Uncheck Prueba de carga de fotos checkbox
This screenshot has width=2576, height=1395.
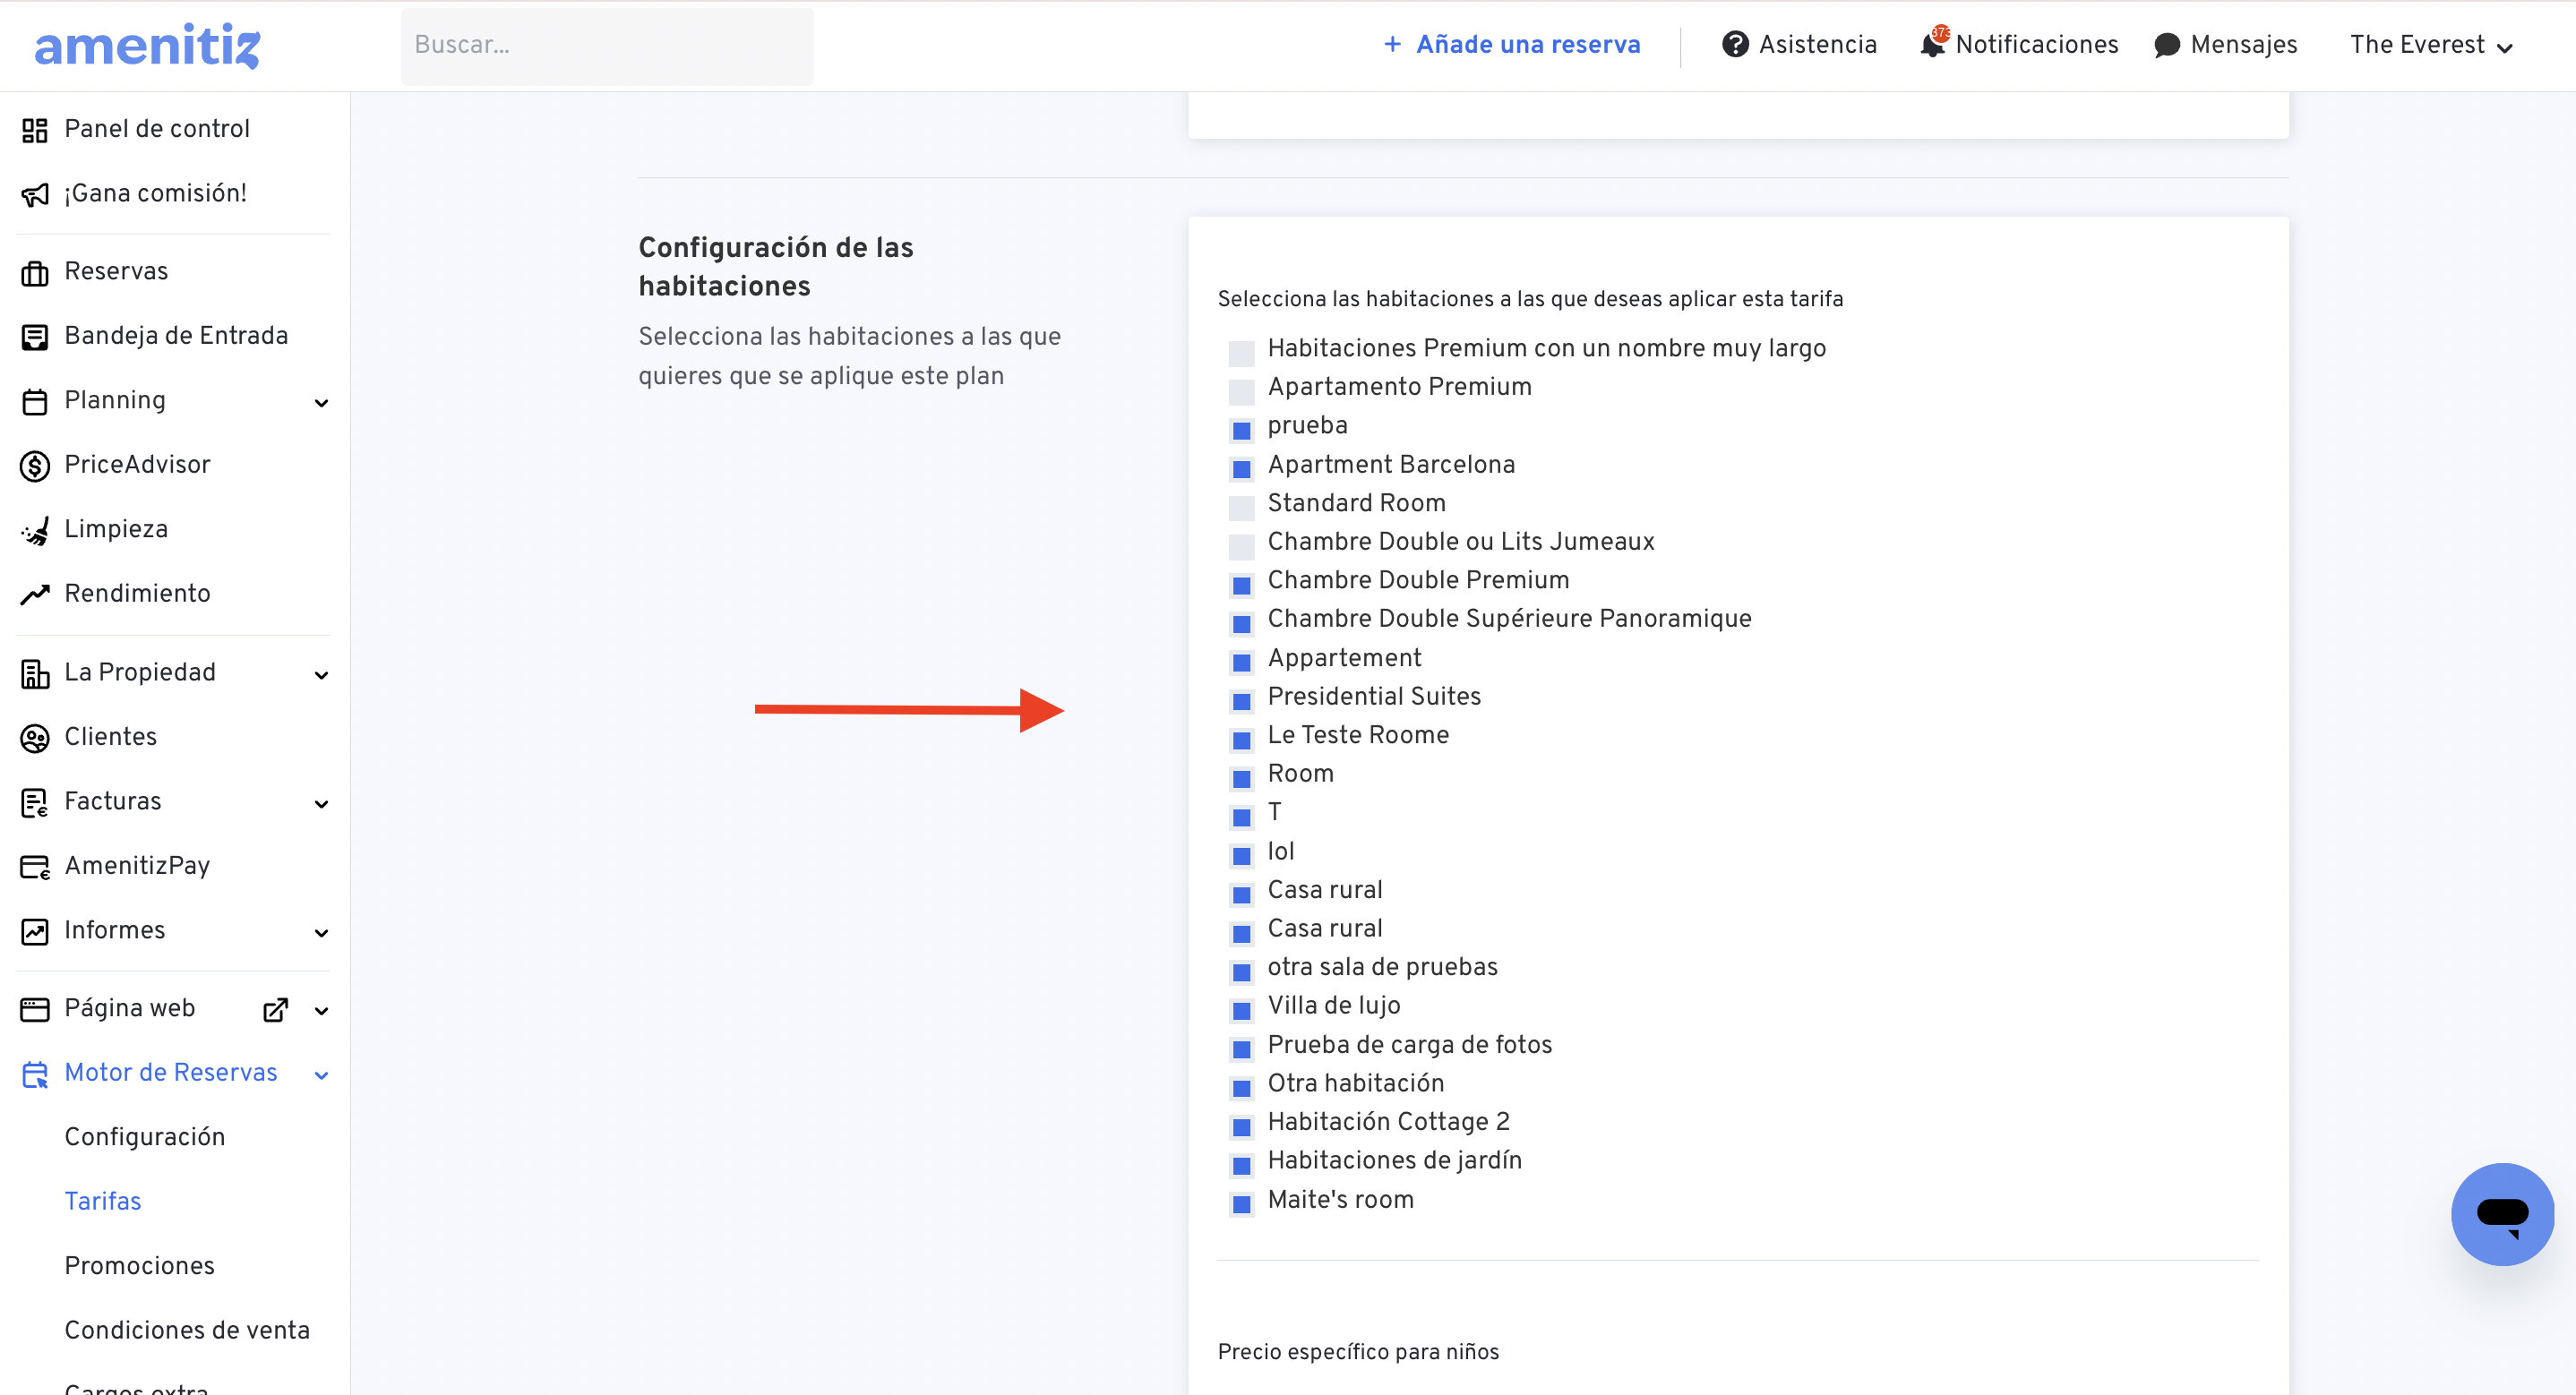click(1241, 1050)
